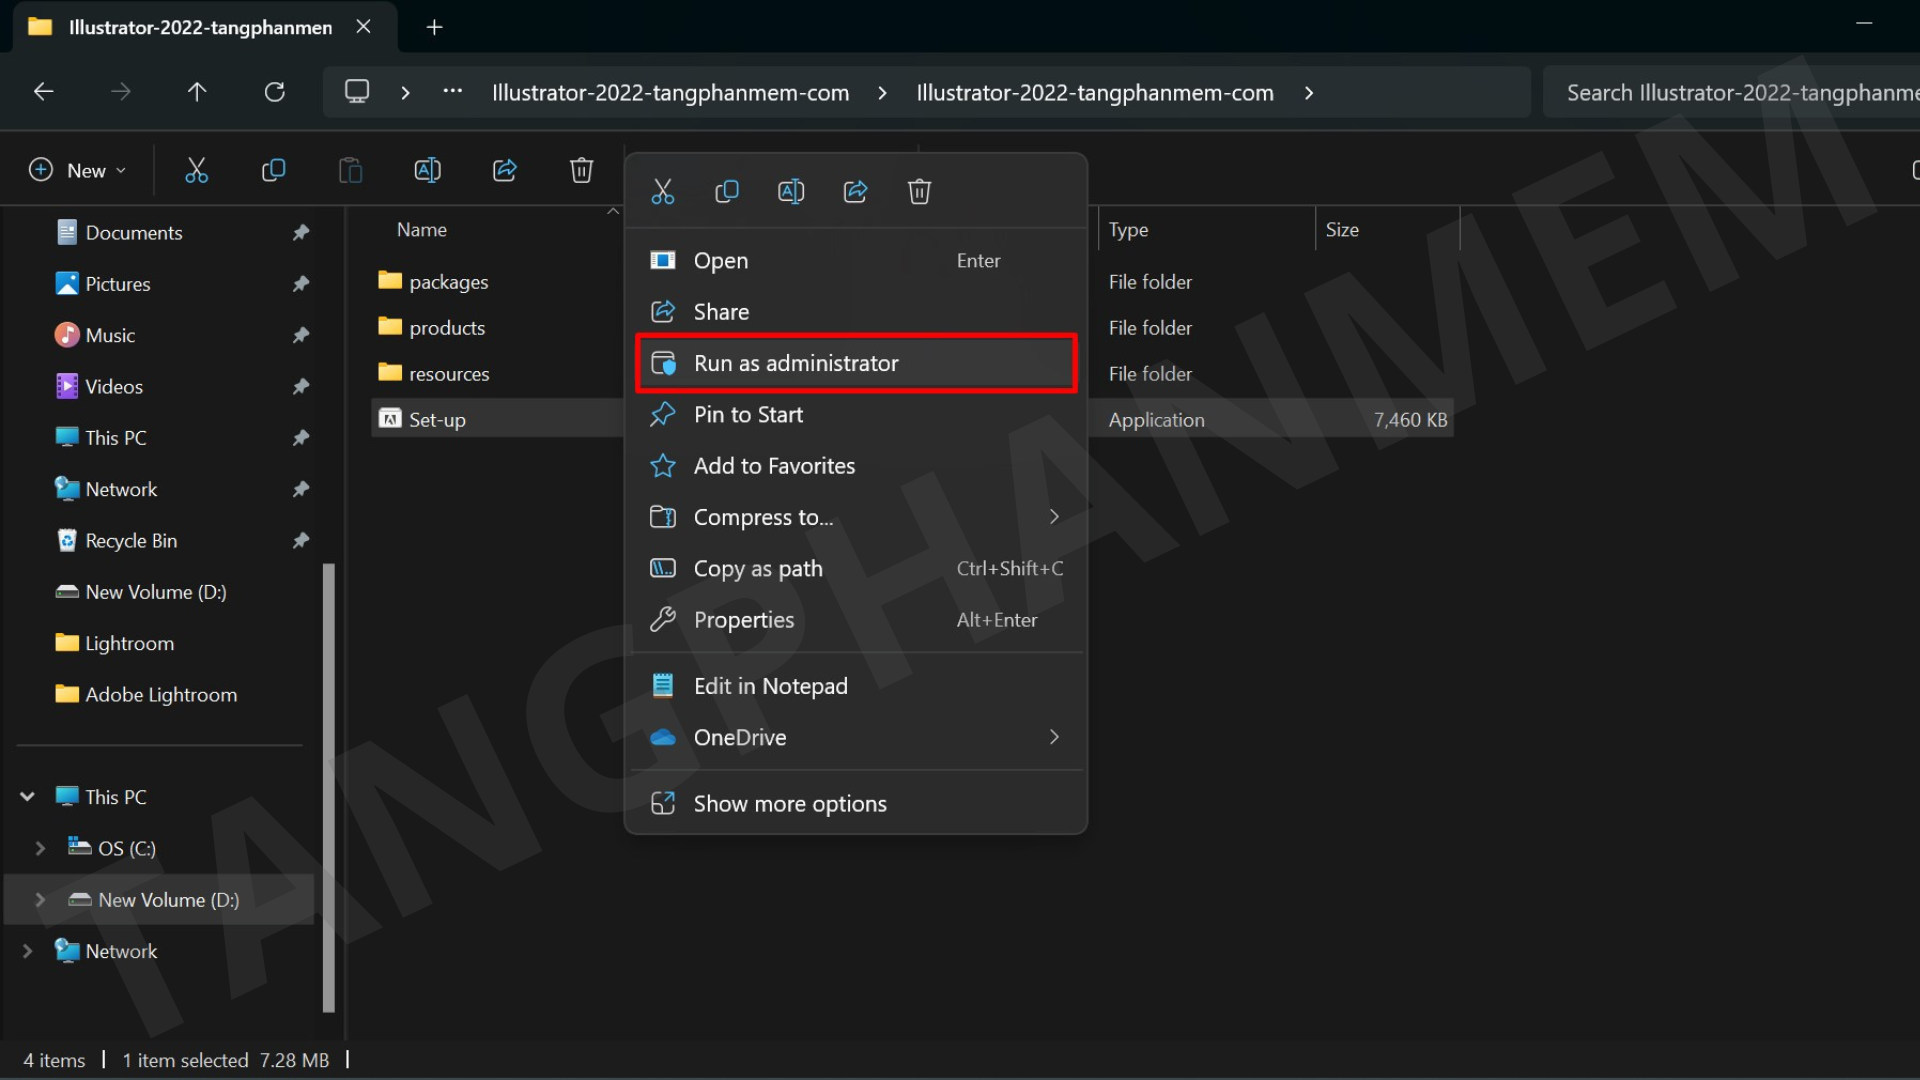
Task: Choose Copy as path
Action: (856, 569)
